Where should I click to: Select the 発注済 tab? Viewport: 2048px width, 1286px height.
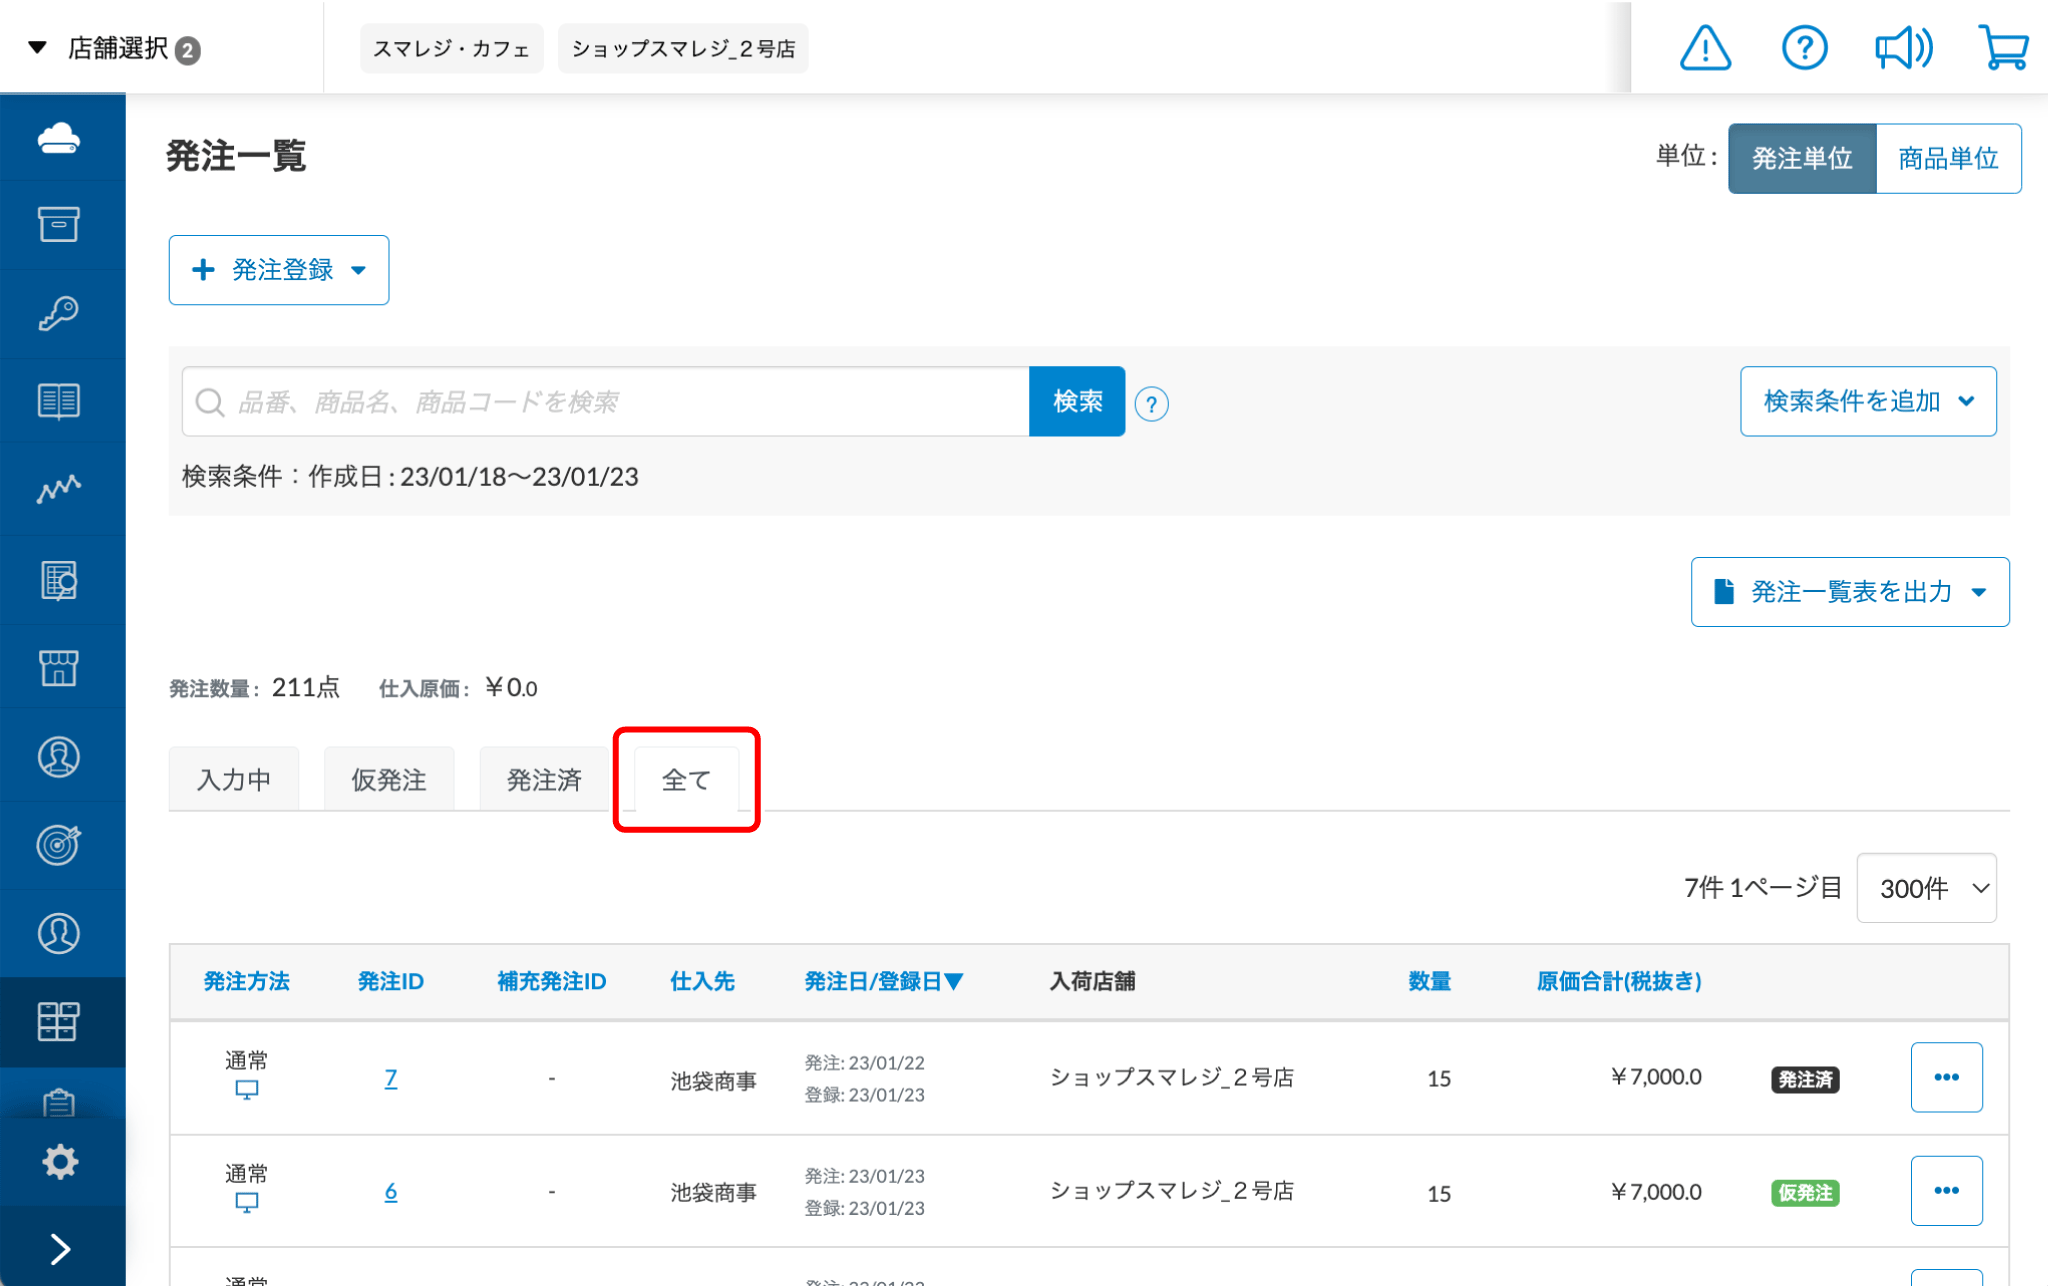[x=544, y=779]
